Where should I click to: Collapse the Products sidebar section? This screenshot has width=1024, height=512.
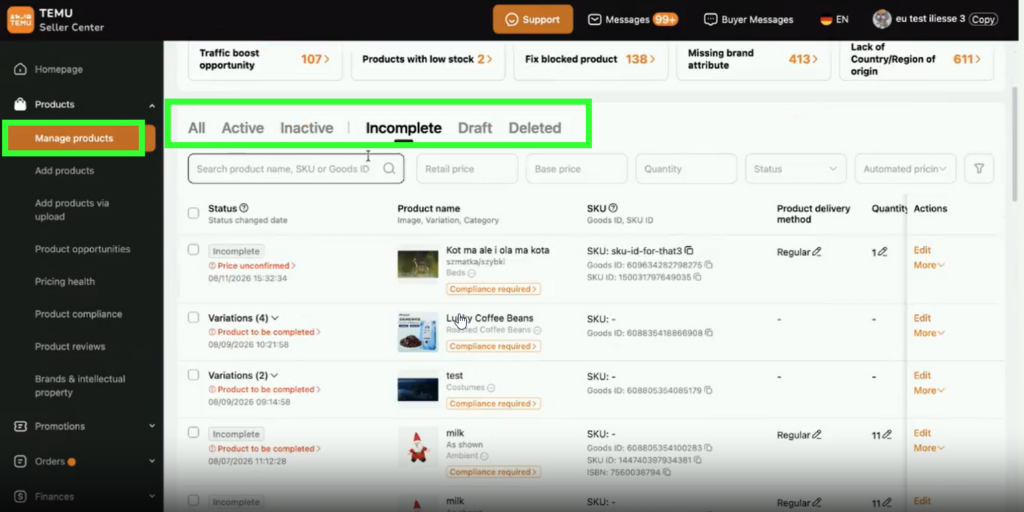152,105
